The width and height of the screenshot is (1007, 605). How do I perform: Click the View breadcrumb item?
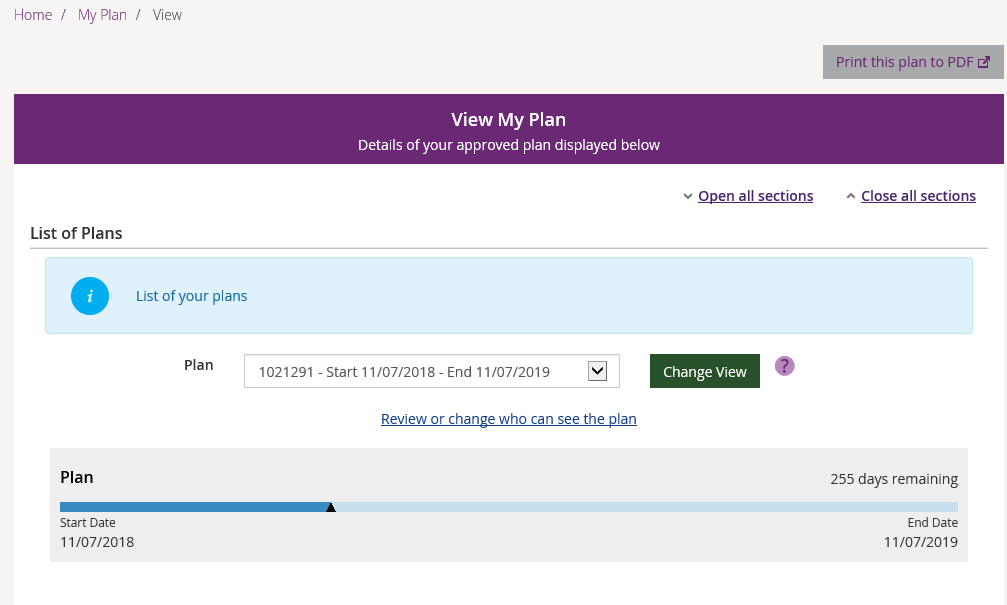(x=167, y=15)
